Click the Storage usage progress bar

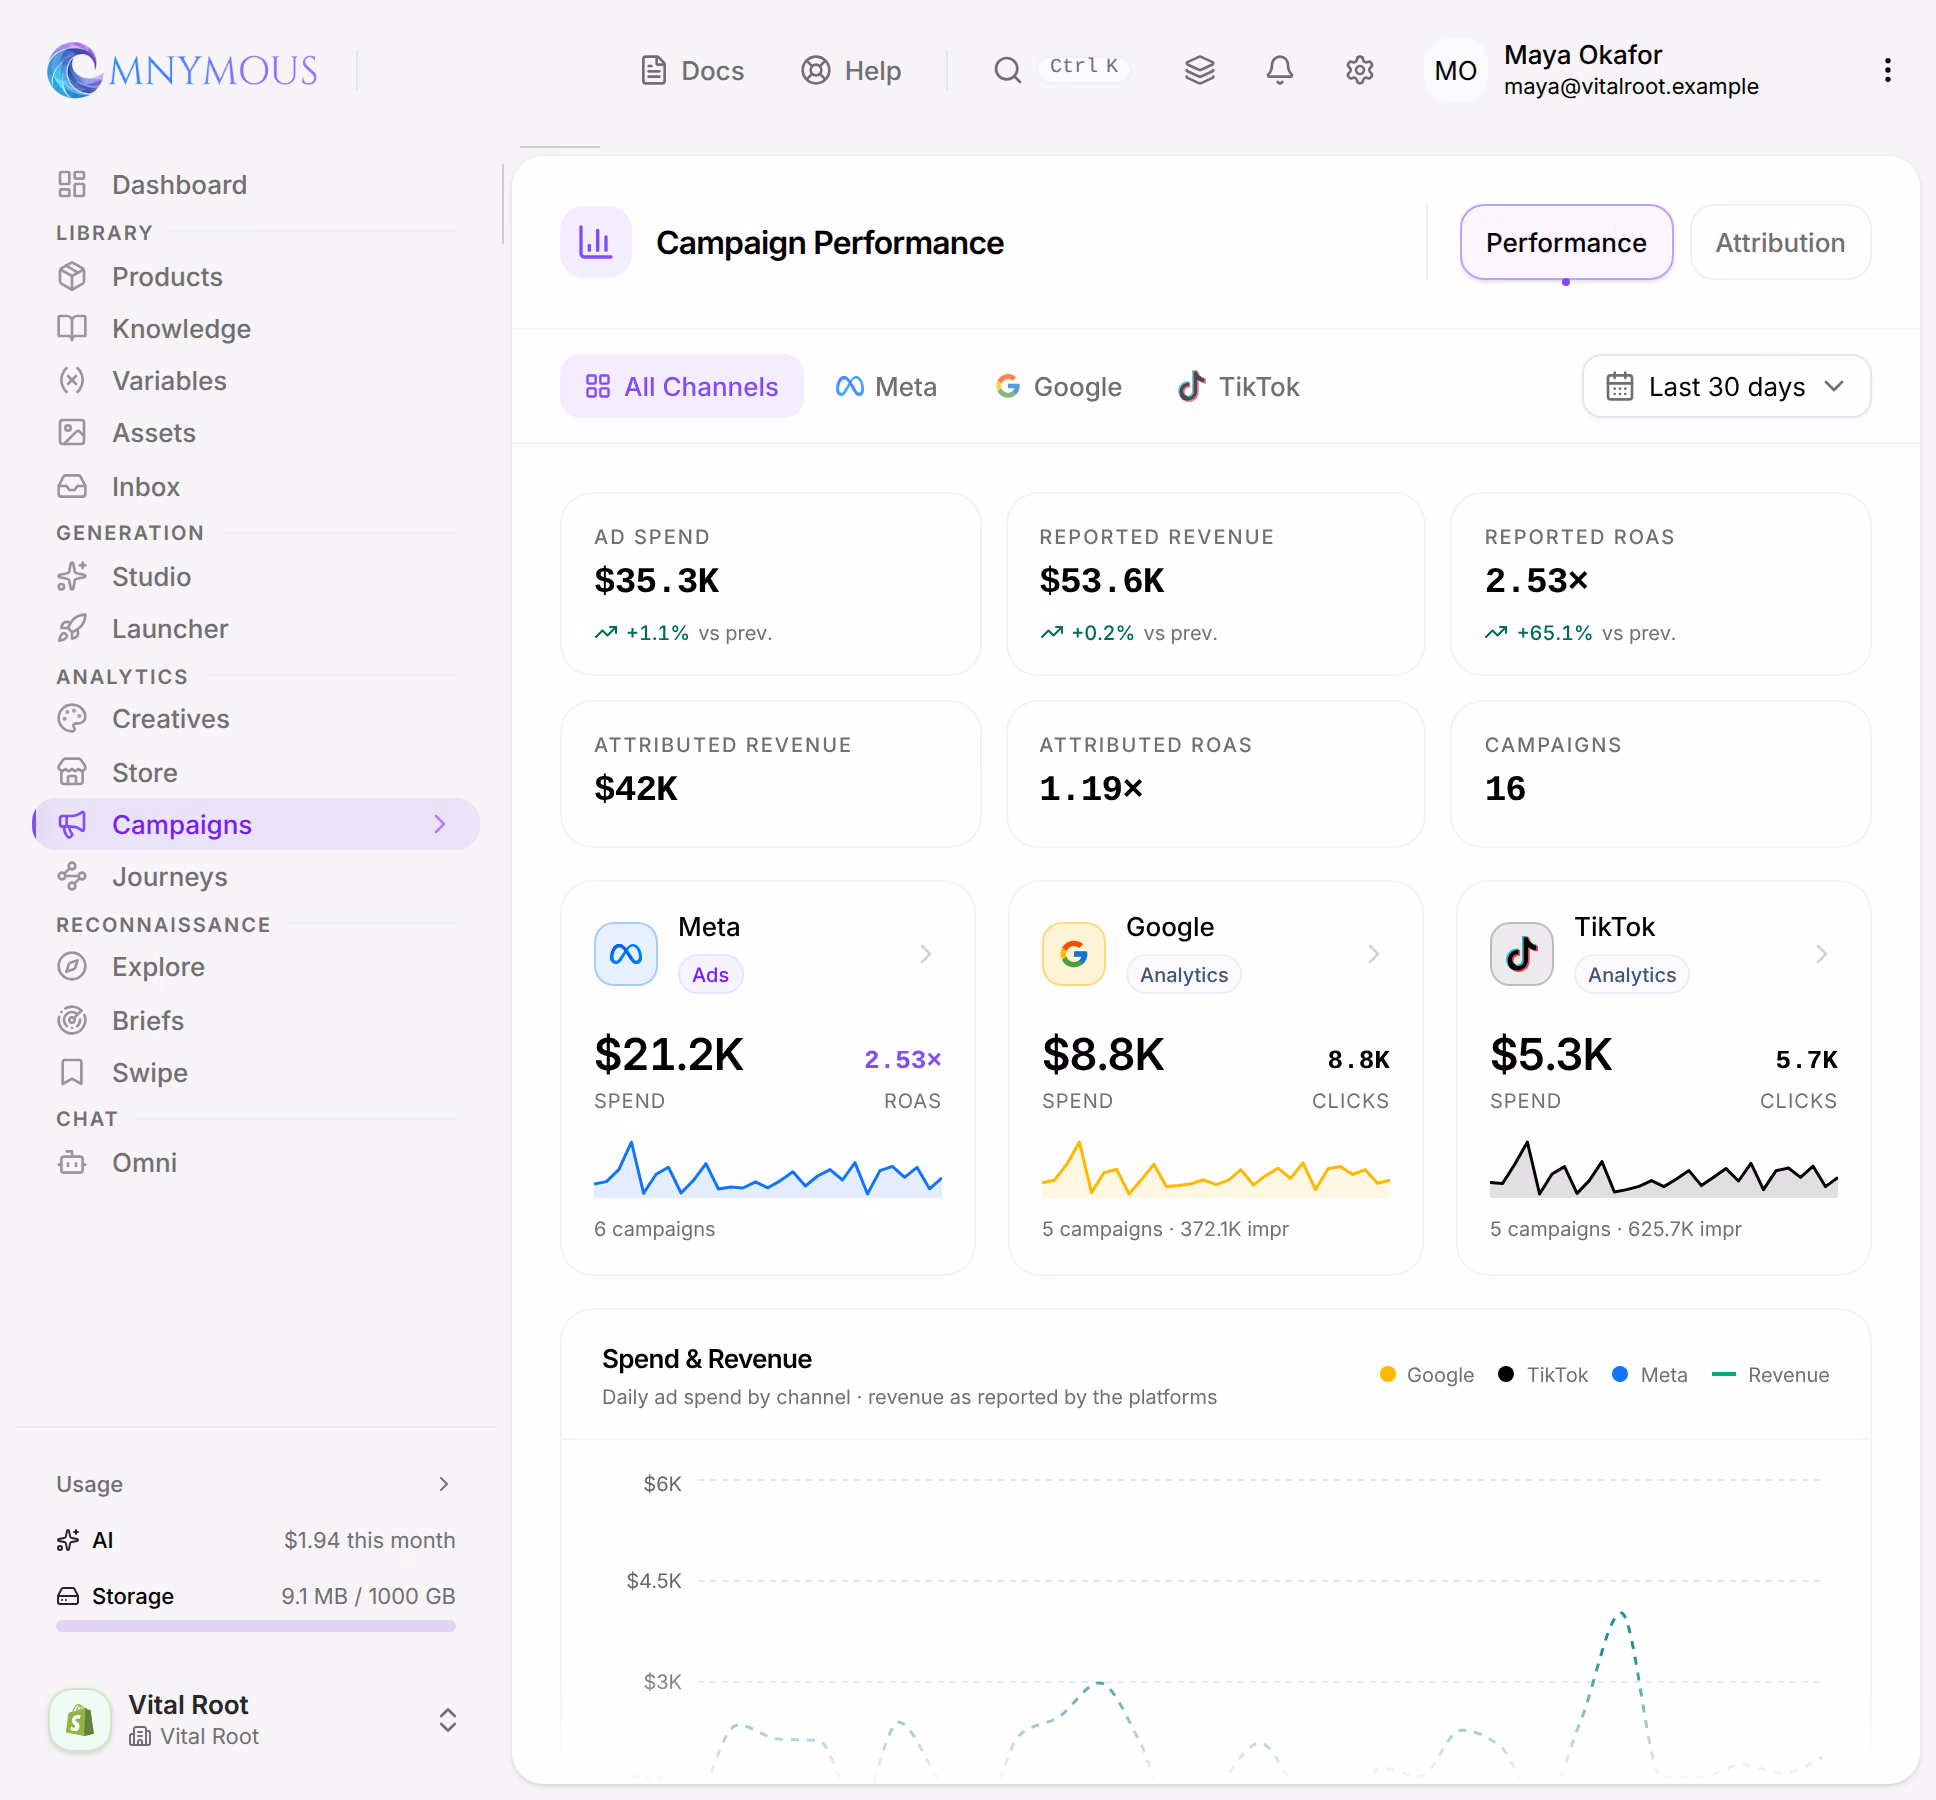[x=256, y=1626]
